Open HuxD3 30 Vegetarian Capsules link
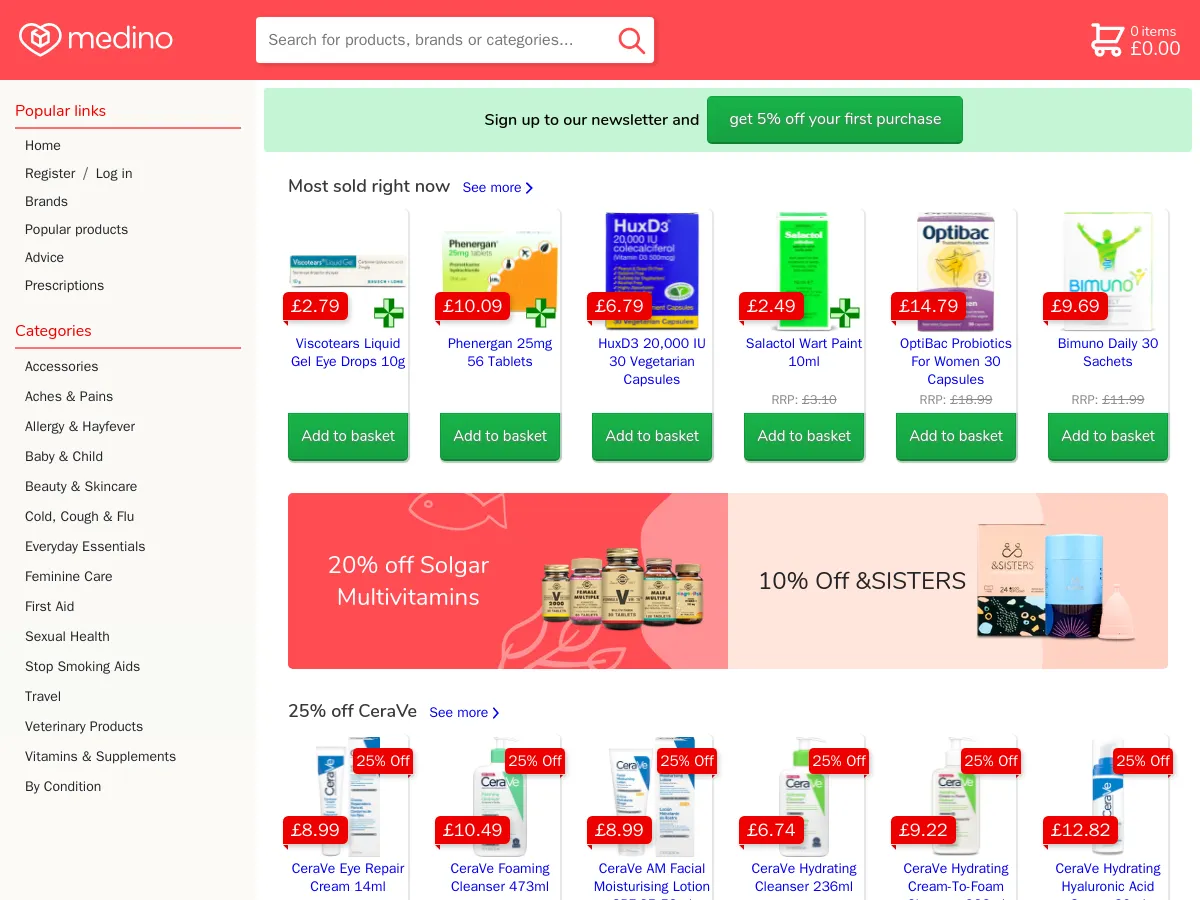The width and height of the screenshot is (1200, 900). coord(652,361)
